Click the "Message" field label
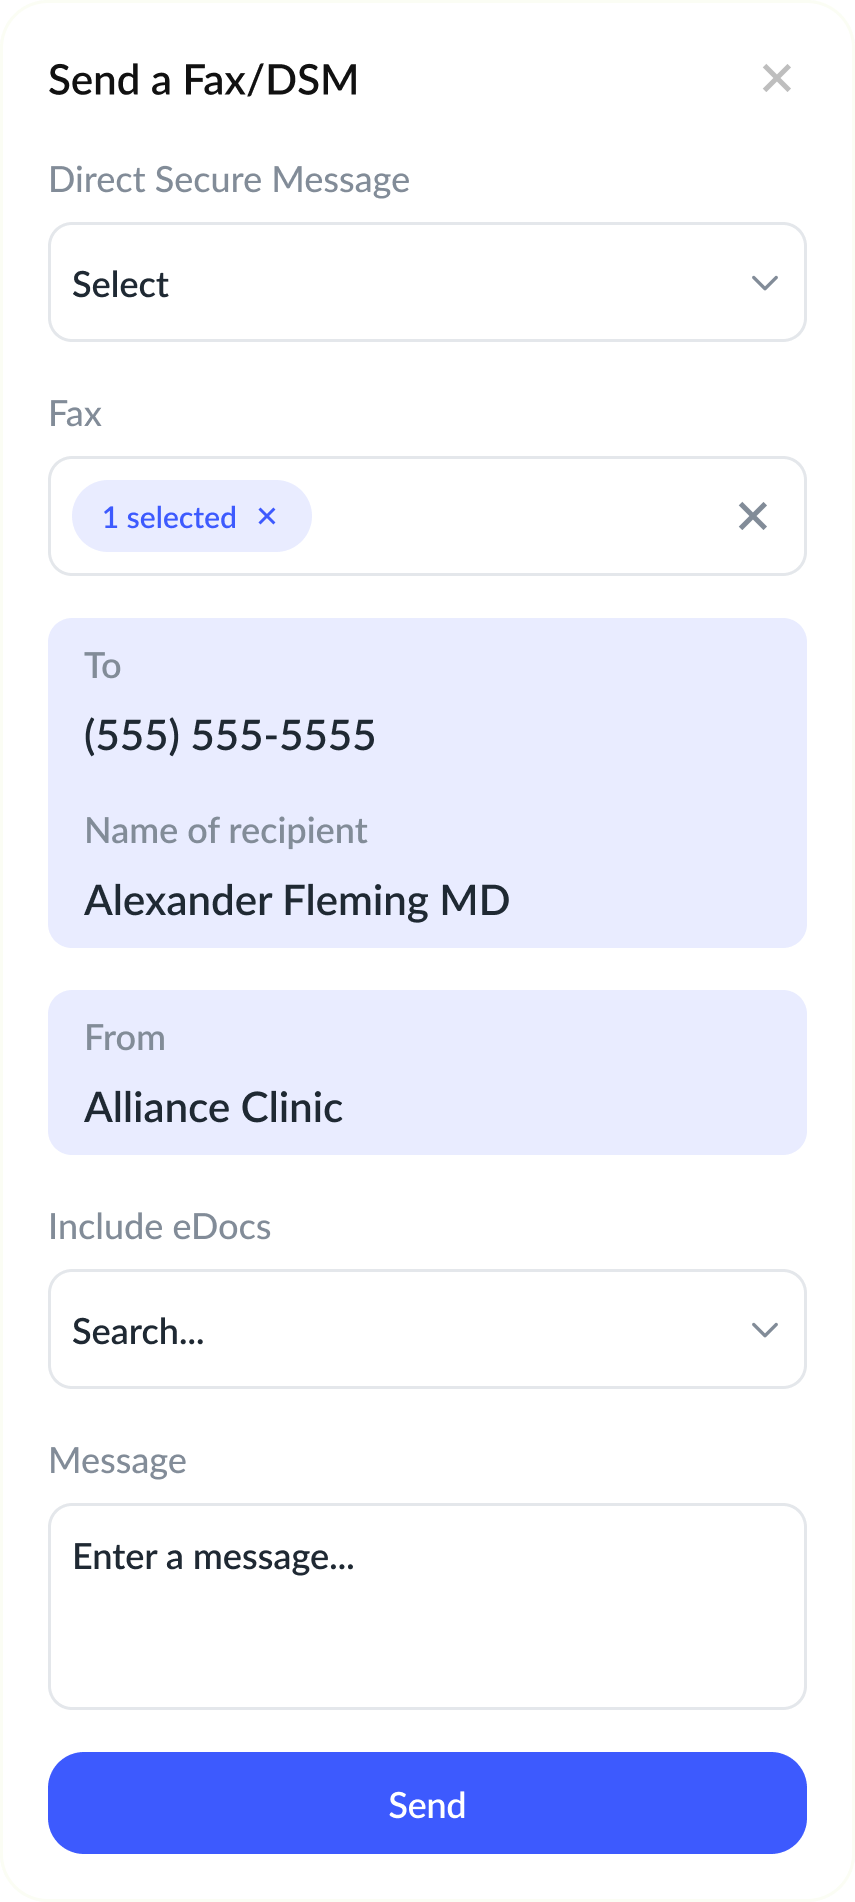The image size is (855, 1902). (118, 1461)
